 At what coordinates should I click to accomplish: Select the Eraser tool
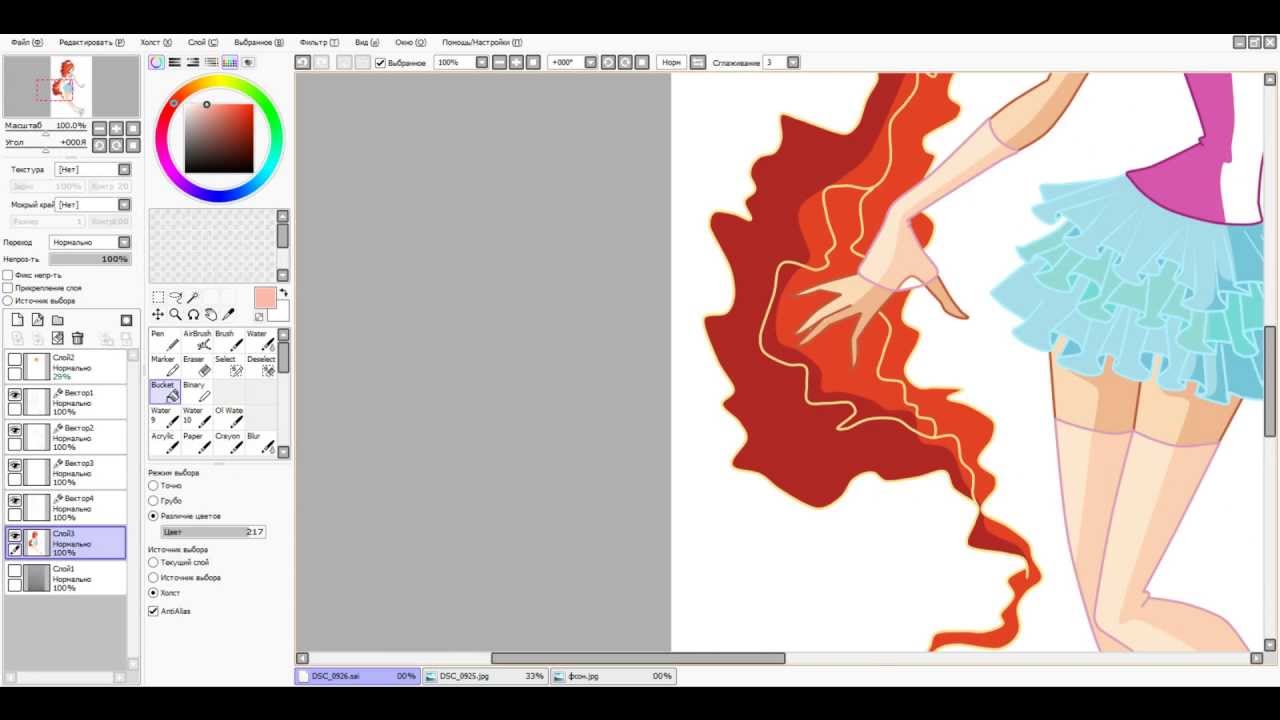click(x=197, y=365)
